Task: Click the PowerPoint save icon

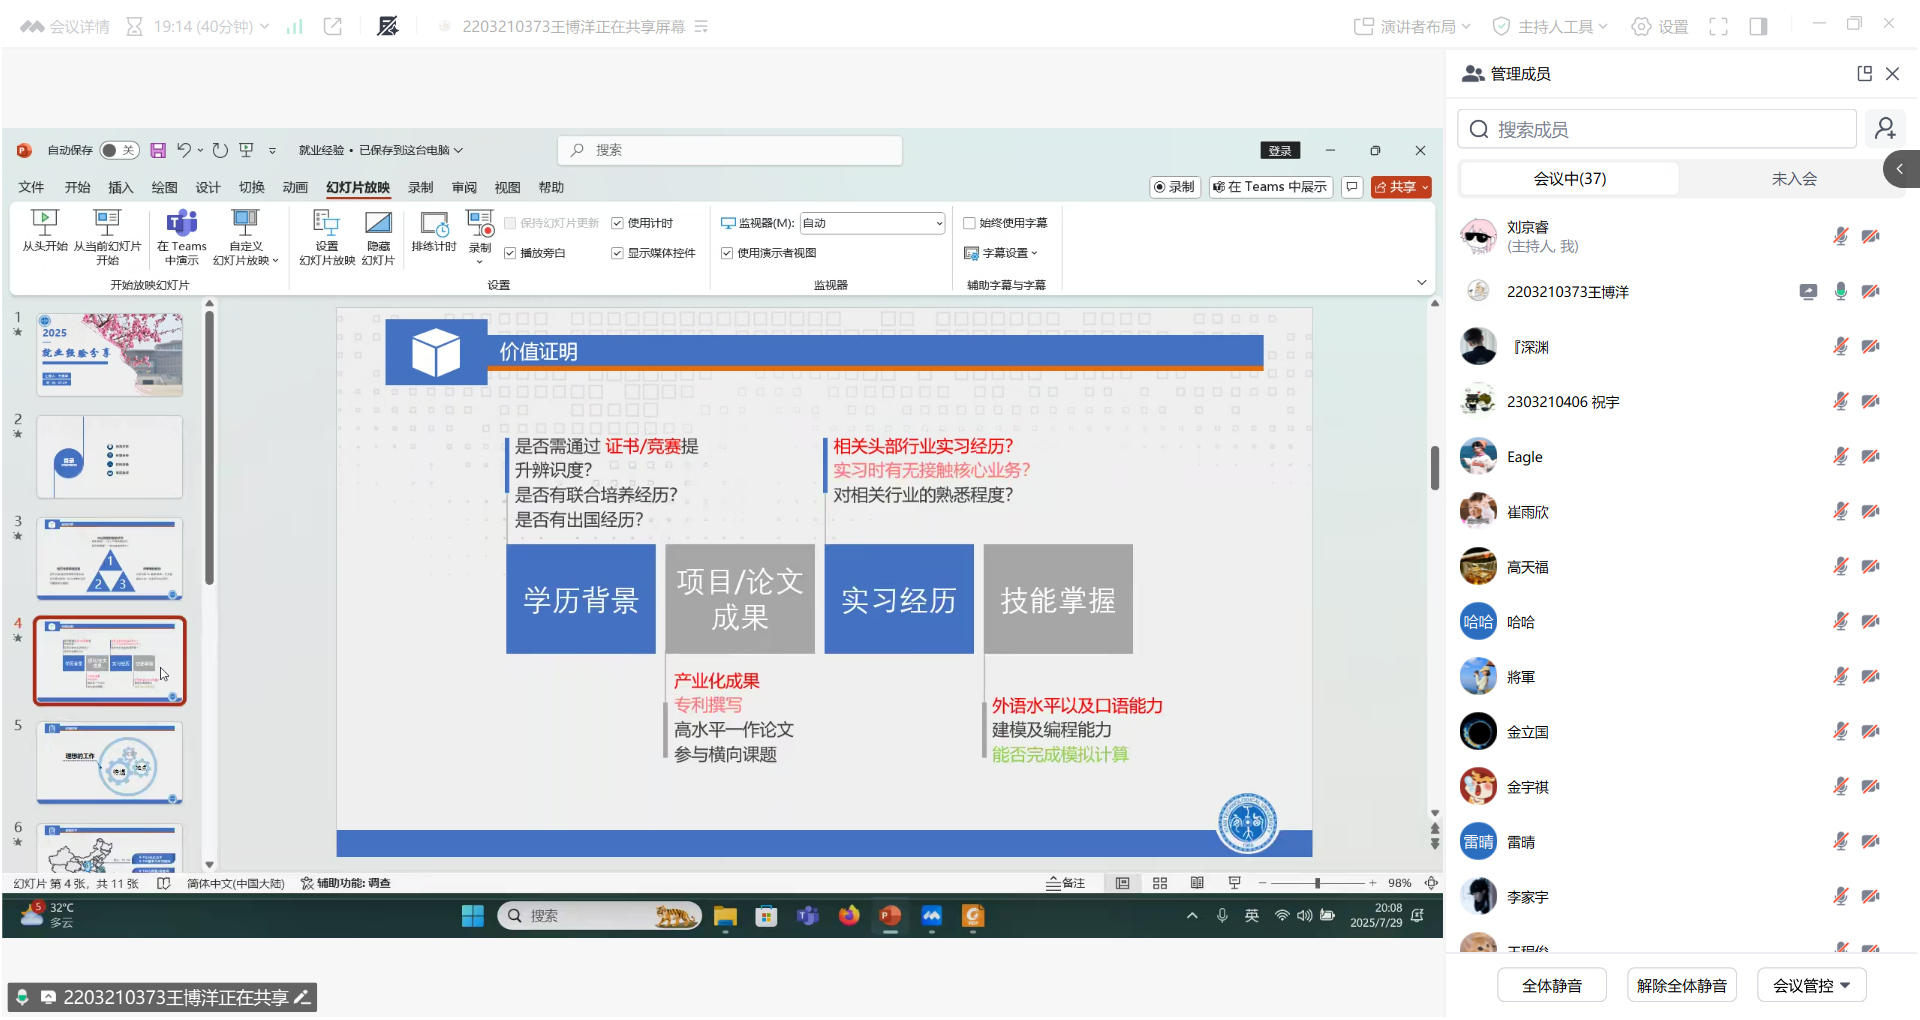Action: (x=158, y=150)
